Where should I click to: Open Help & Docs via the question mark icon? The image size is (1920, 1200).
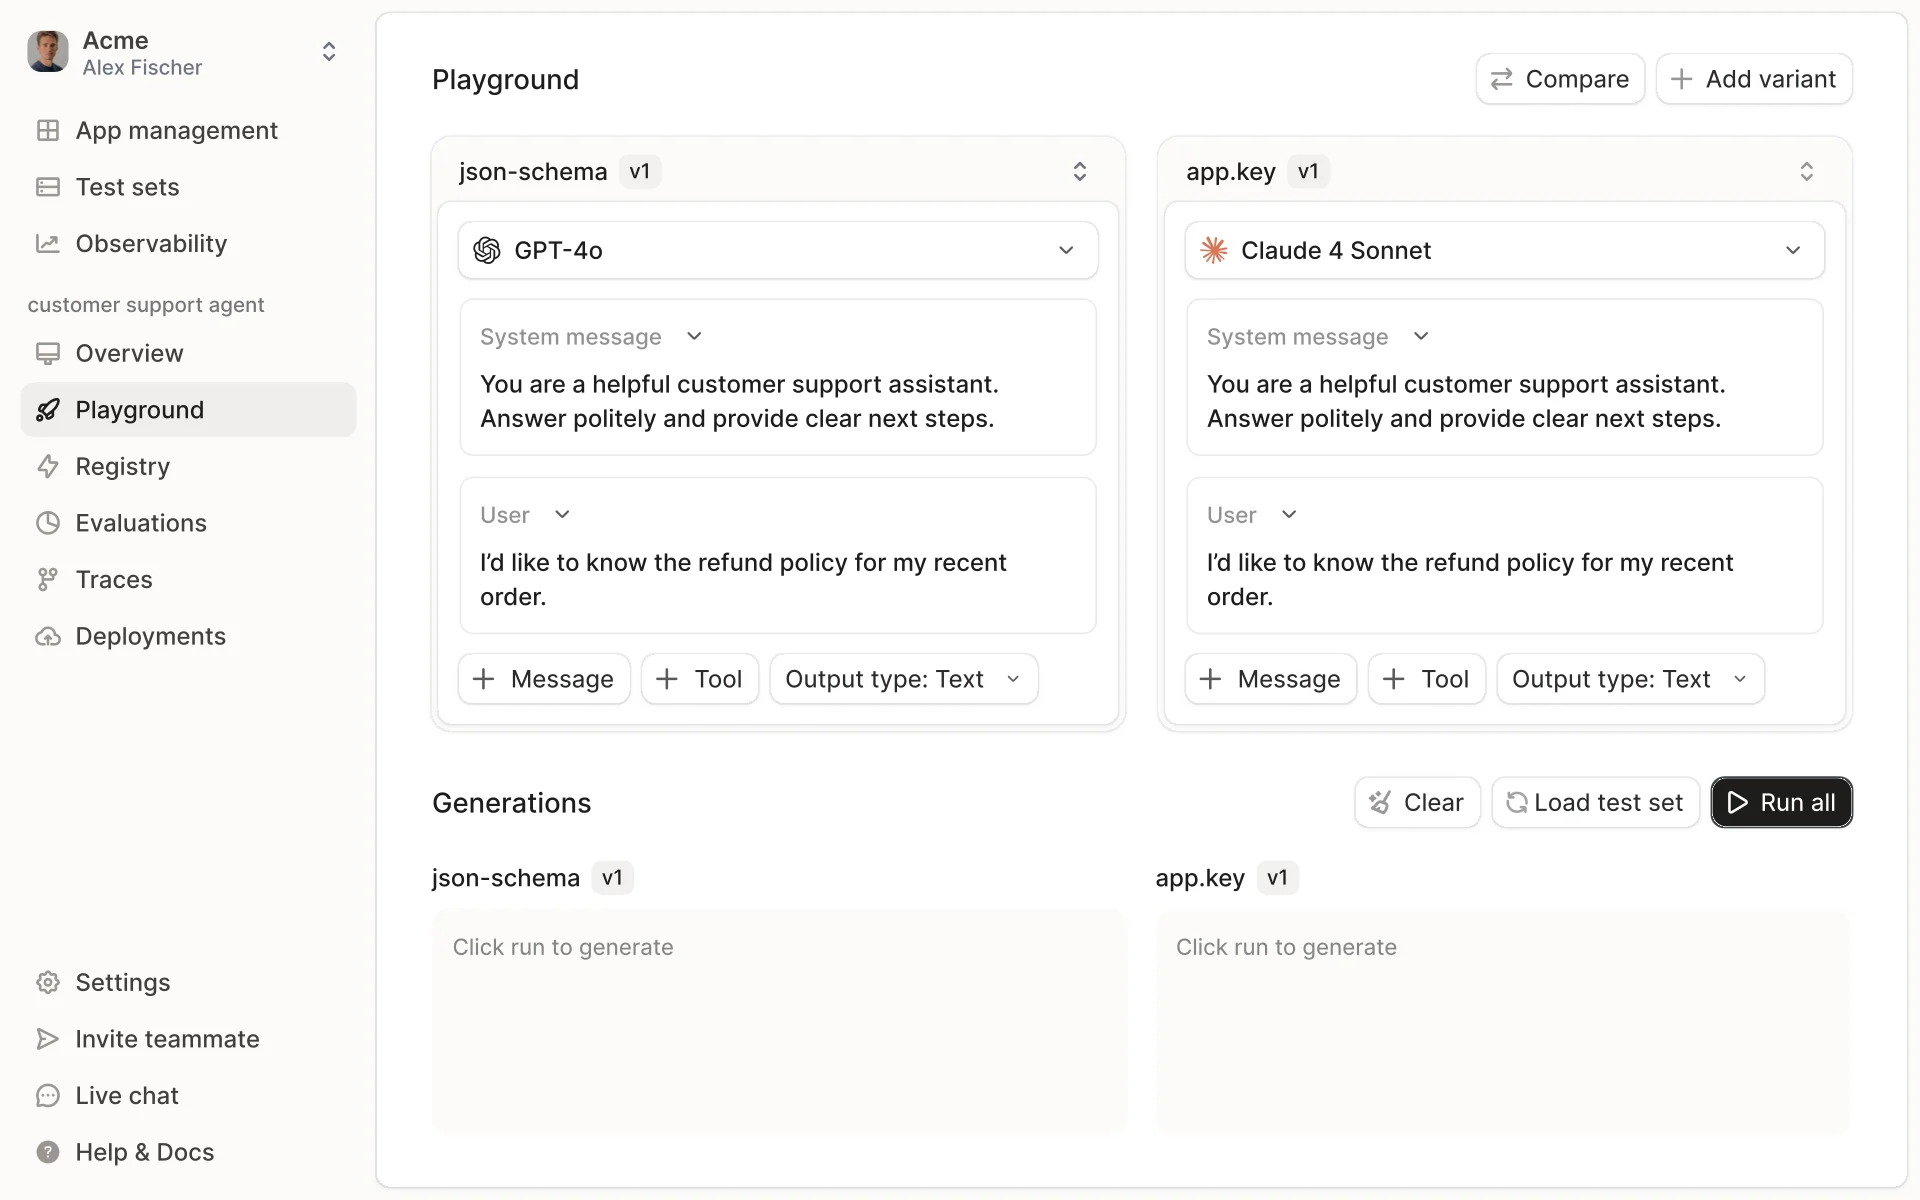[47, 1152]
